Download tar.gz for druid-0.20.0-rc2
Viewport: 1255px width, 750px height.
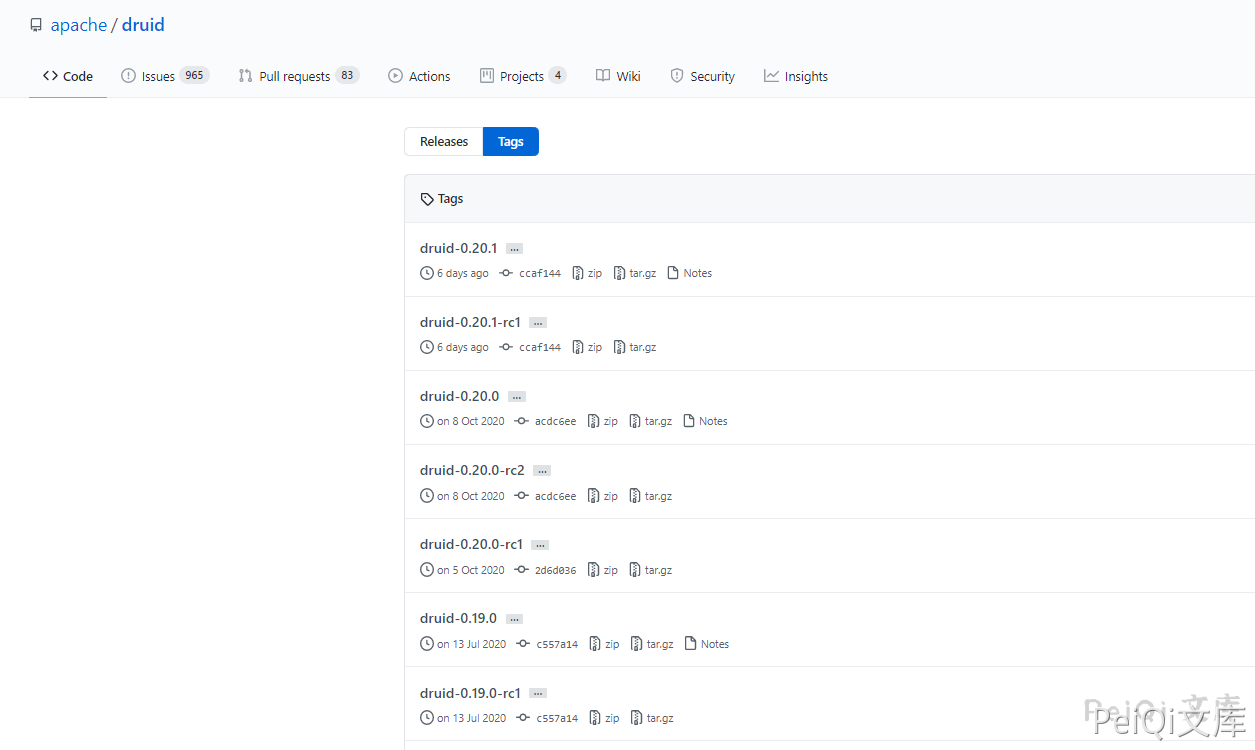tap(651, 496)
